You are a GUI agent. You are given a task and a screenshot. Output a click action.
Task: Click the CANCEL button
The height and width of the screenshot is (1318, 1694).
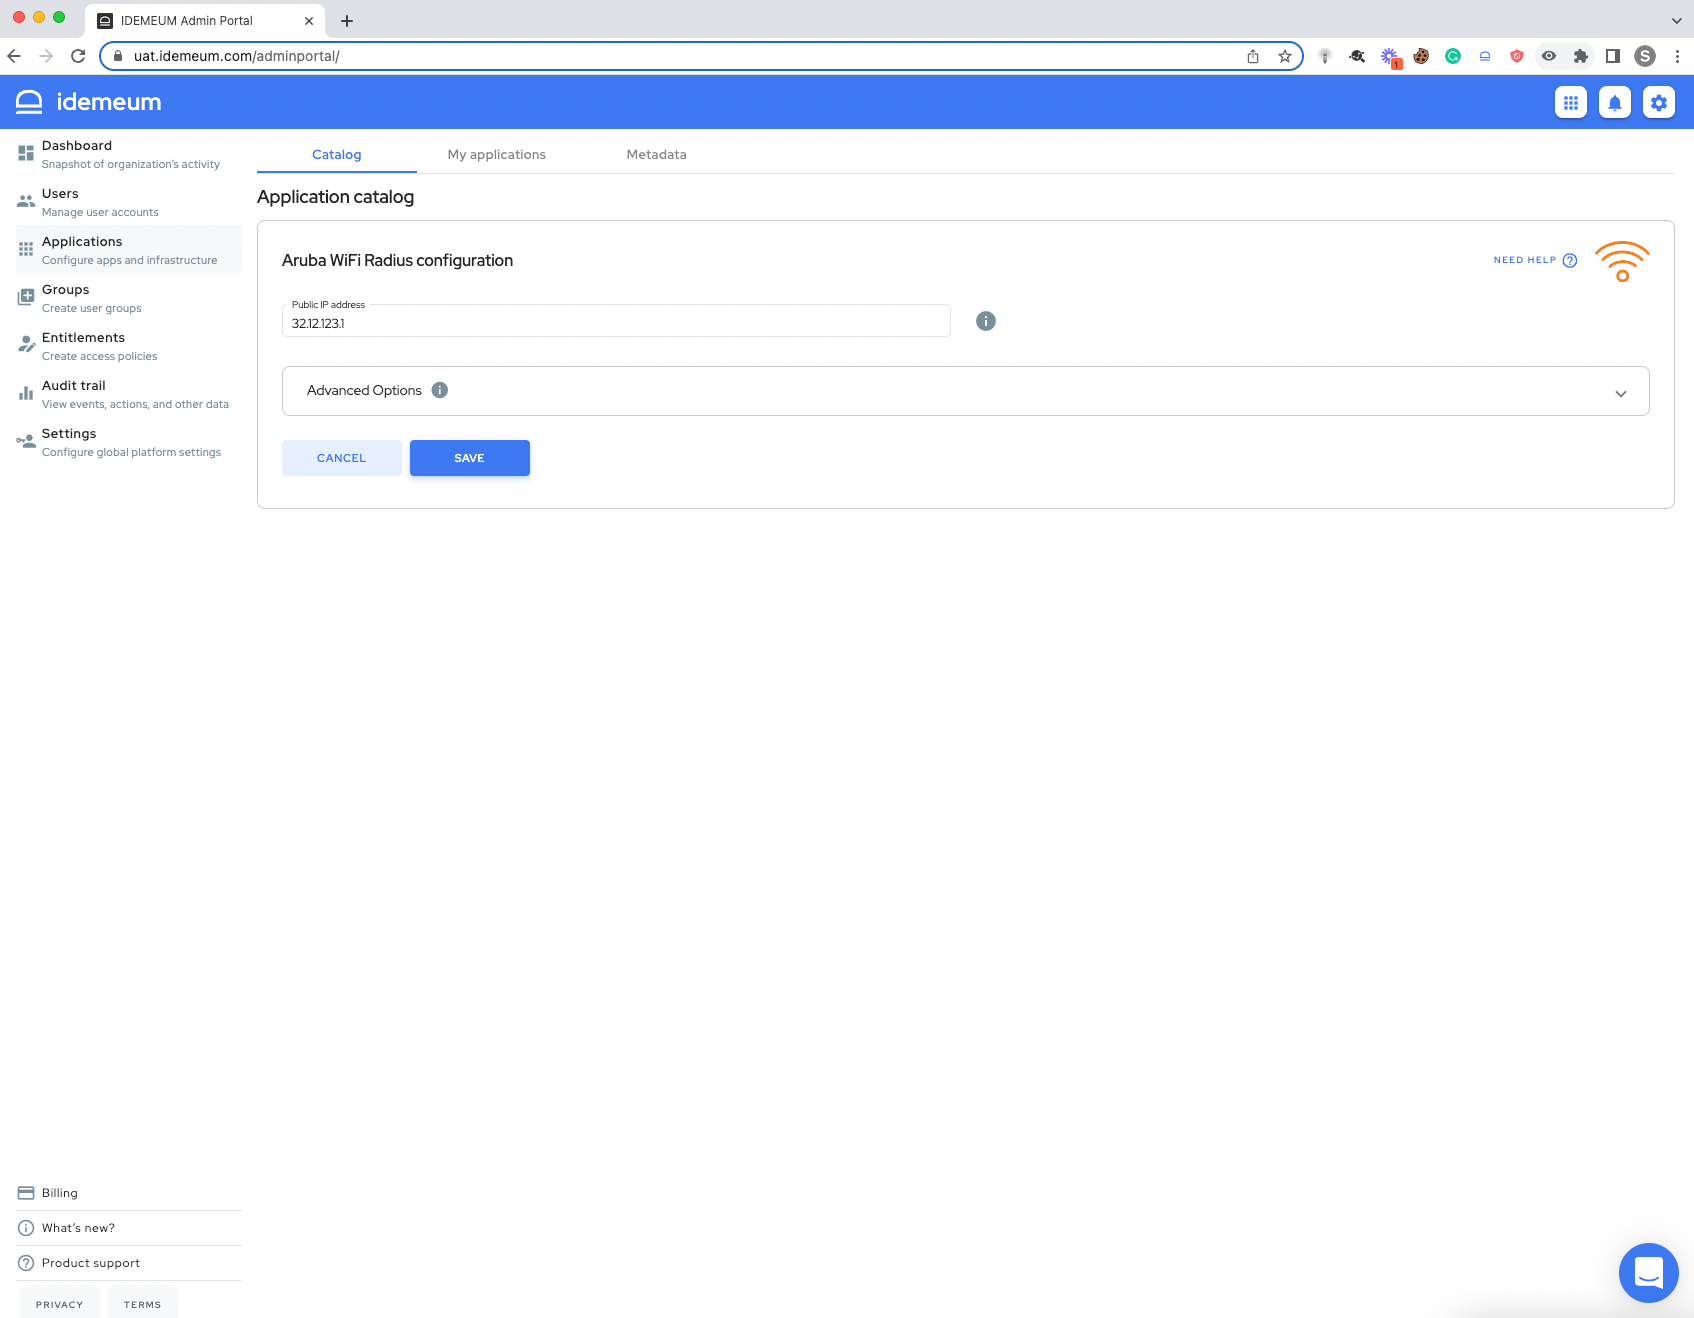342,458
